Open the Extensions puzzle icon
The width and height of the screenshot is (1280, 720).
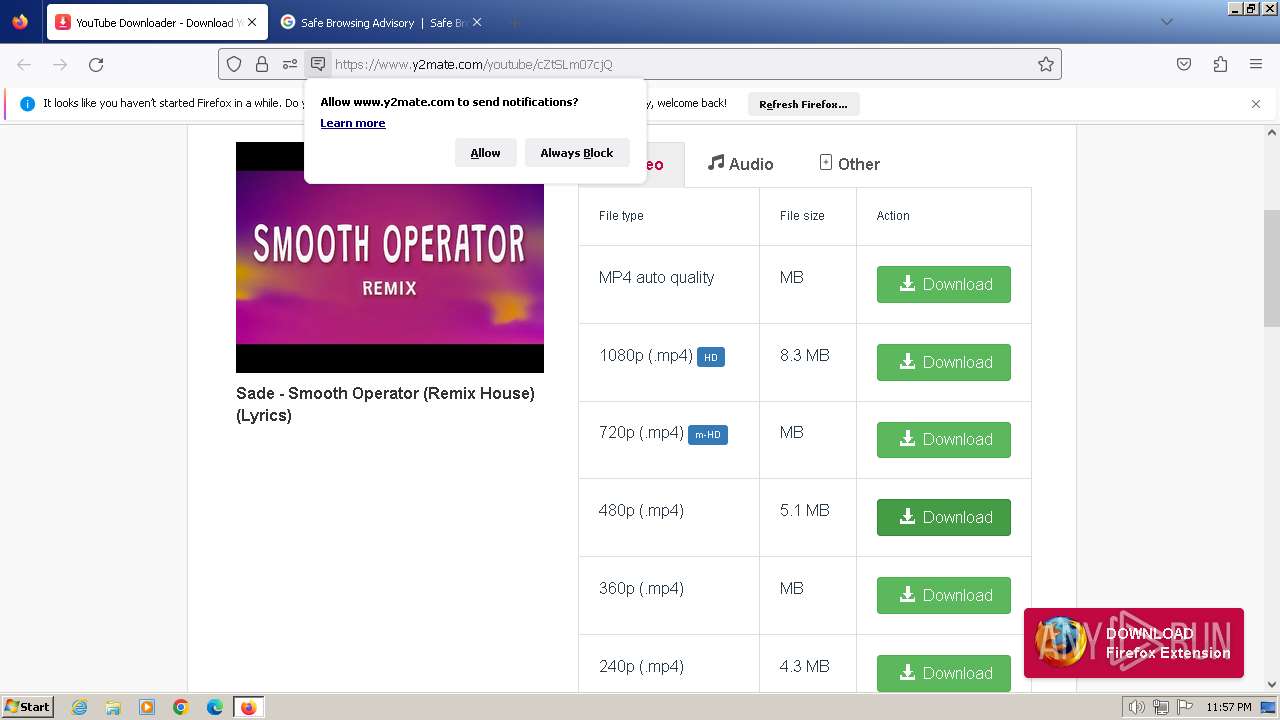click(1220, 64)
